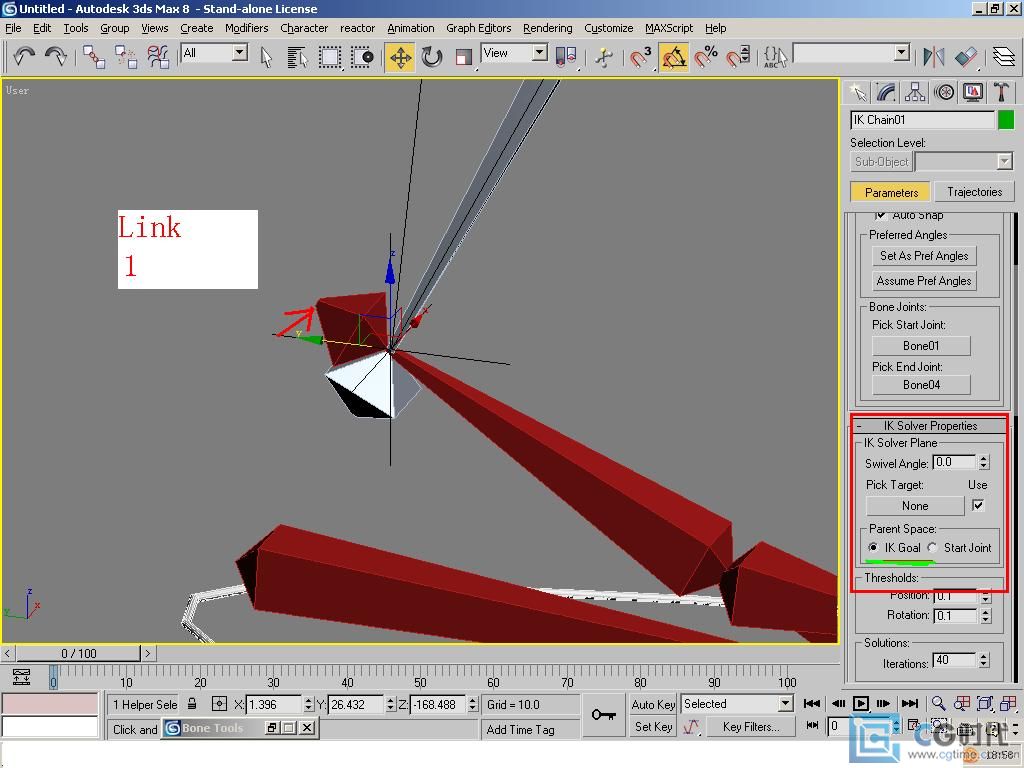
Task: Toggle the Use checkbox for Pick Target
Action: click(x=978, y=505)
